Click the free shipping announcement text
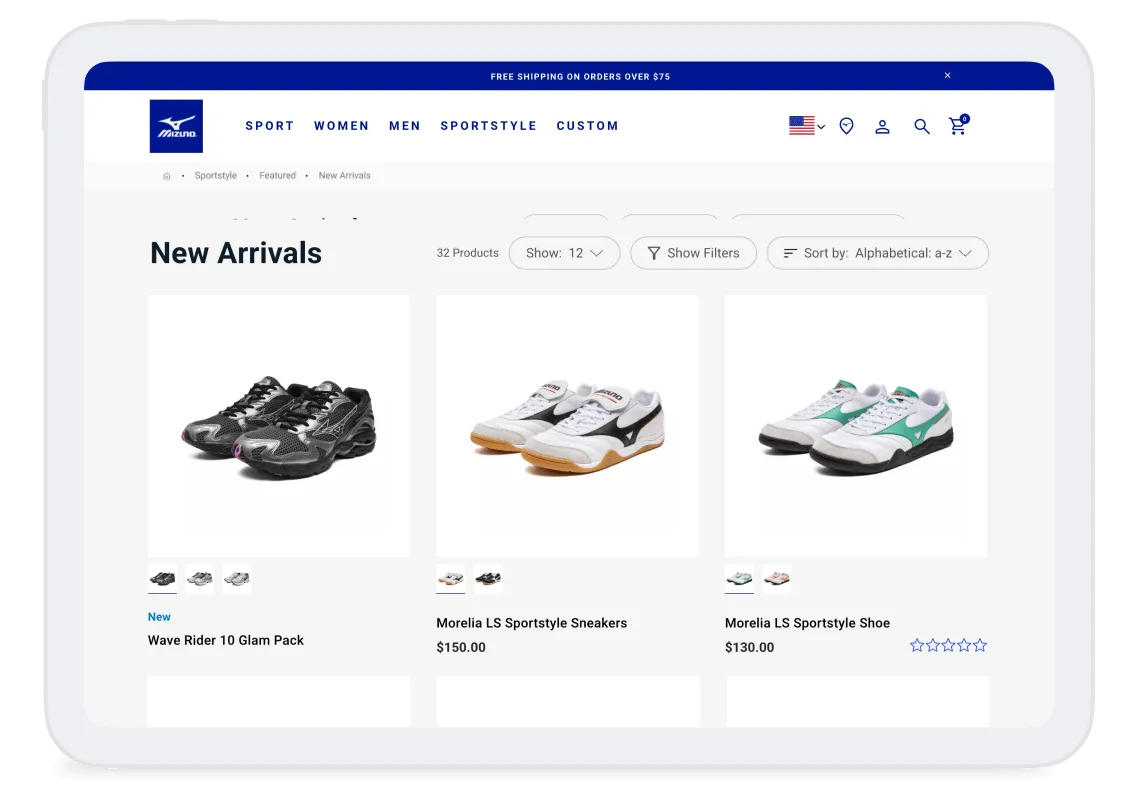The width and height of the screenshot is (1139, 803). (x=580, y=76)
